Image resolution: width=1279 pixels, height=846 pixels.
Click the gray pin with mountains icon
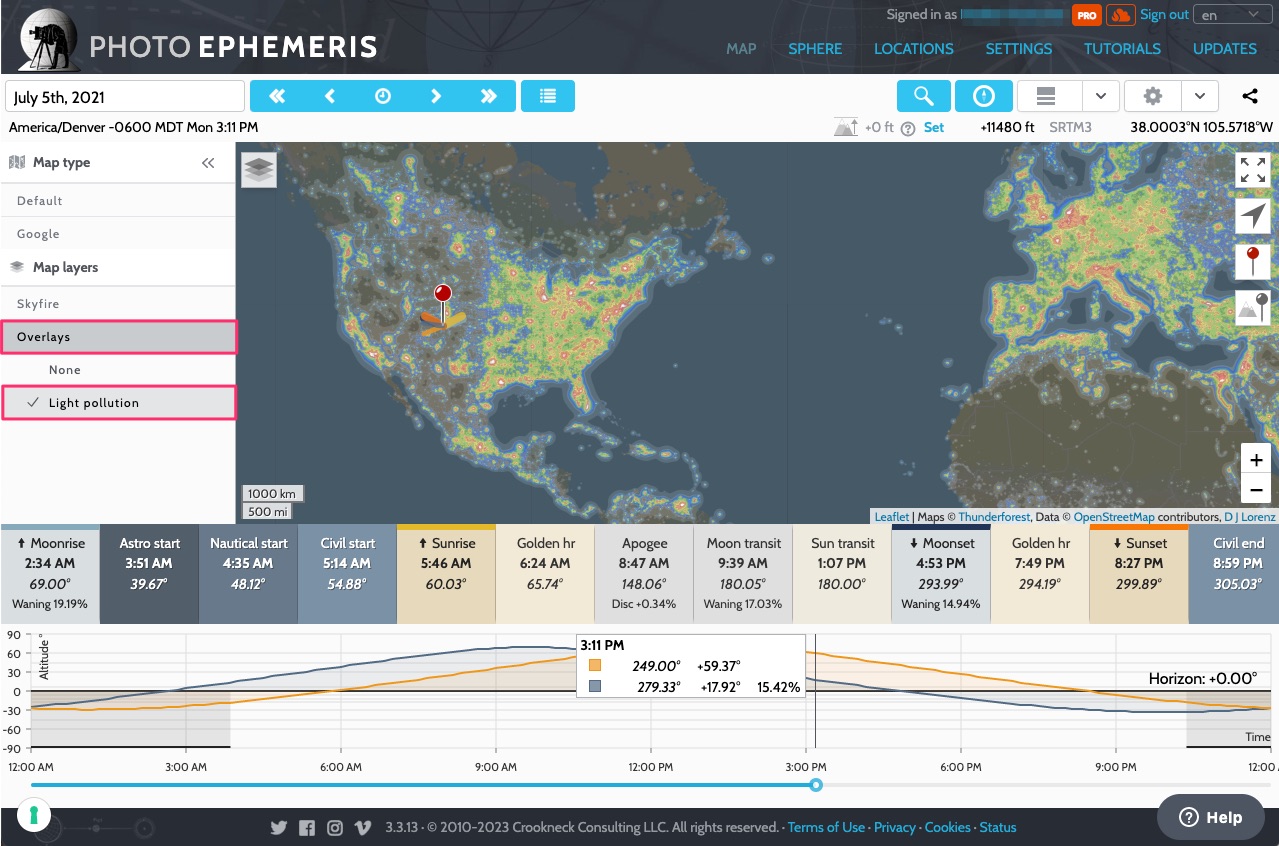pos(1253,308)
